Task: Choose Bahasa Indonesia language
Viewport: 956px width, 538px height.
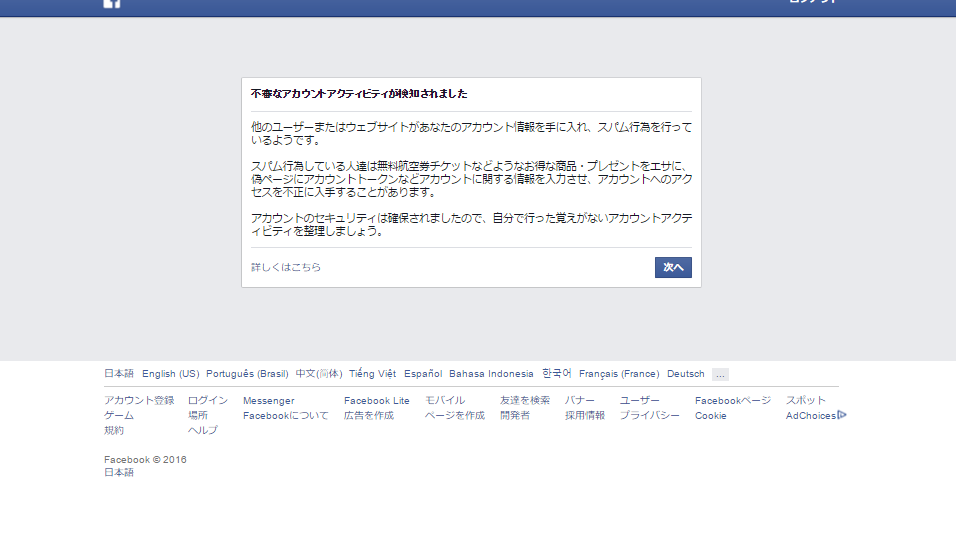Action: [x=491, y=374]
